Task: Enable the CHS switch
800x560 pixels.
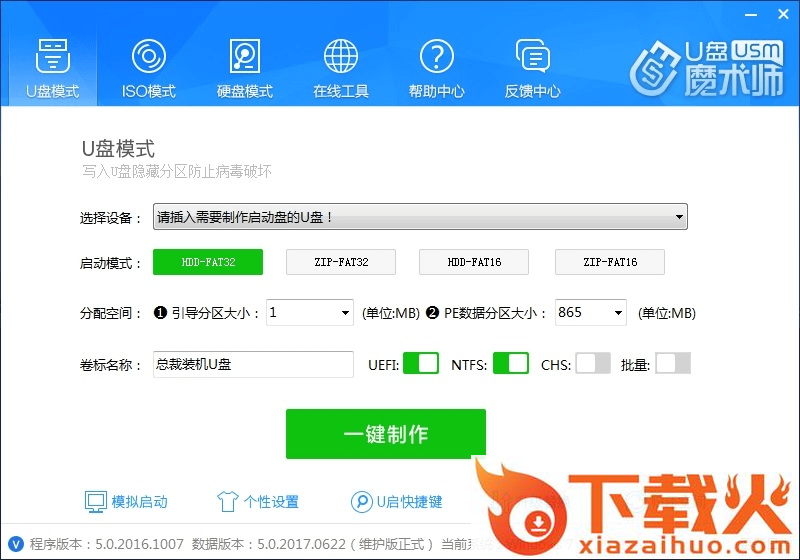Action: click(593, 364)
